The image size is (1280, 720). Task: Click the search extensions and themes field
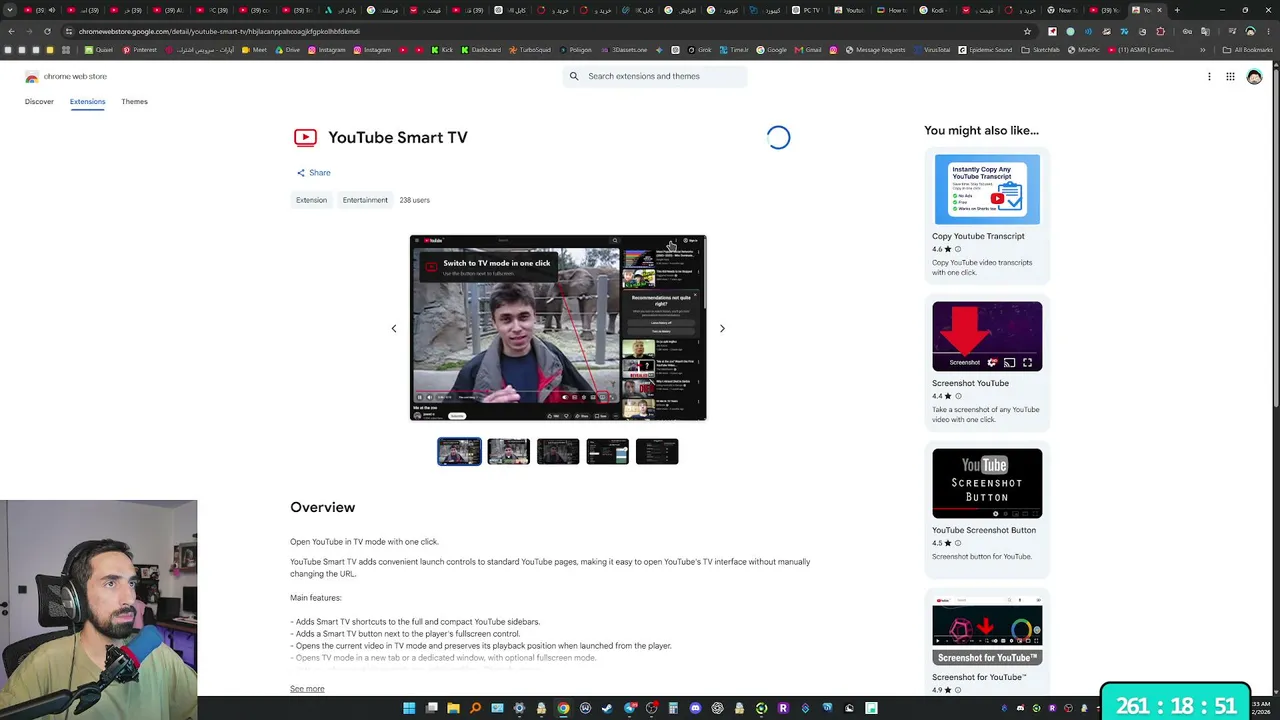(655, 76)
